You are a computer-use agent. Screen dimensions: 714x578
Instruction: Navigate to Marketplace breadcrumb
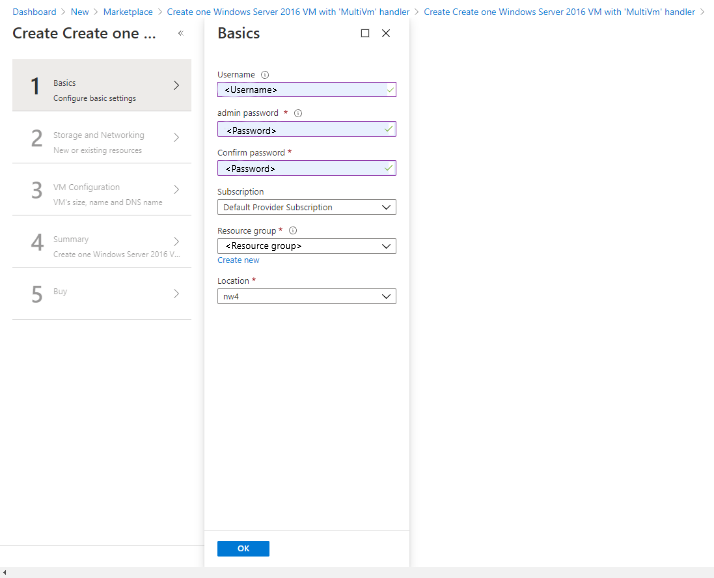tap(127, 12)
